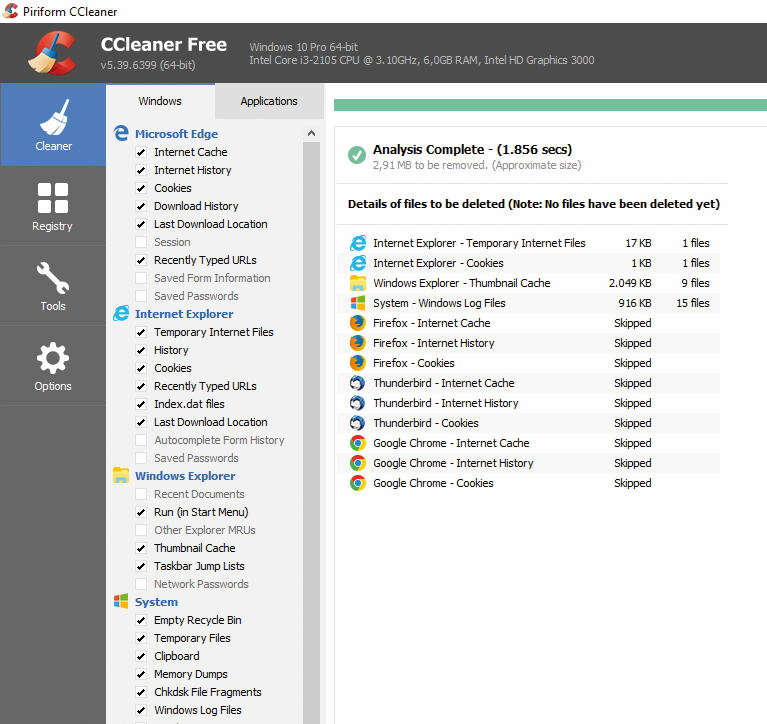
Task: Click Thunderbird icon beside Thunderbird Internet Cache
Action: tap(358, 383)
